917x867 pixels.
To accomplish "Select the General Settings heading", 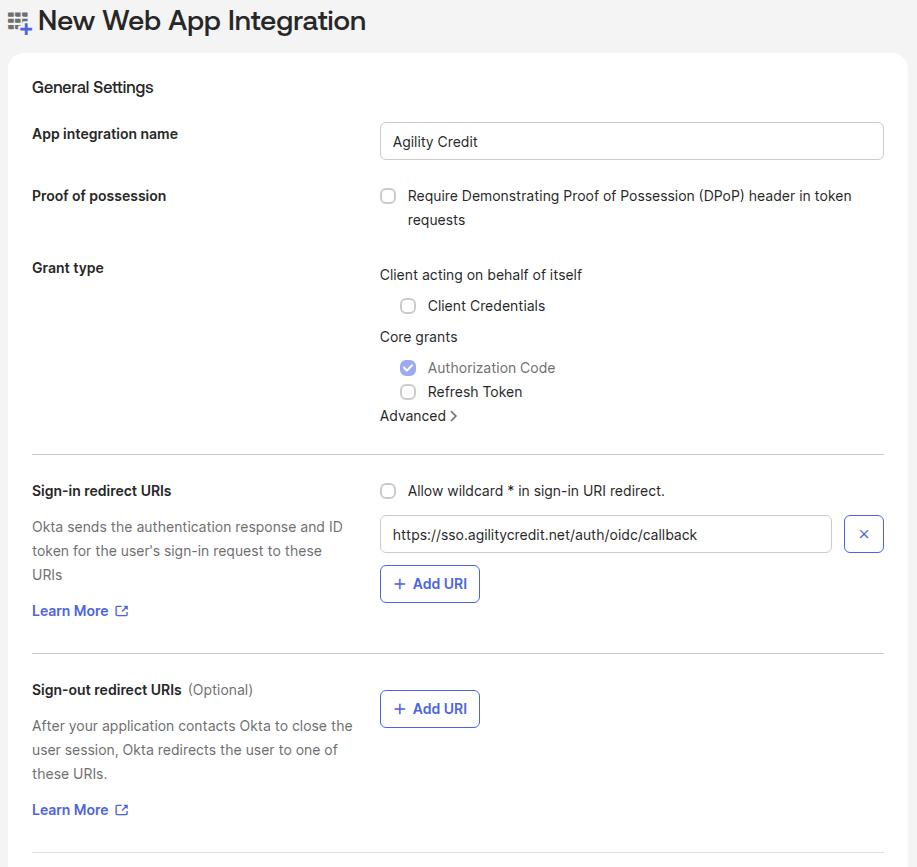I will [x=92, y=87].
